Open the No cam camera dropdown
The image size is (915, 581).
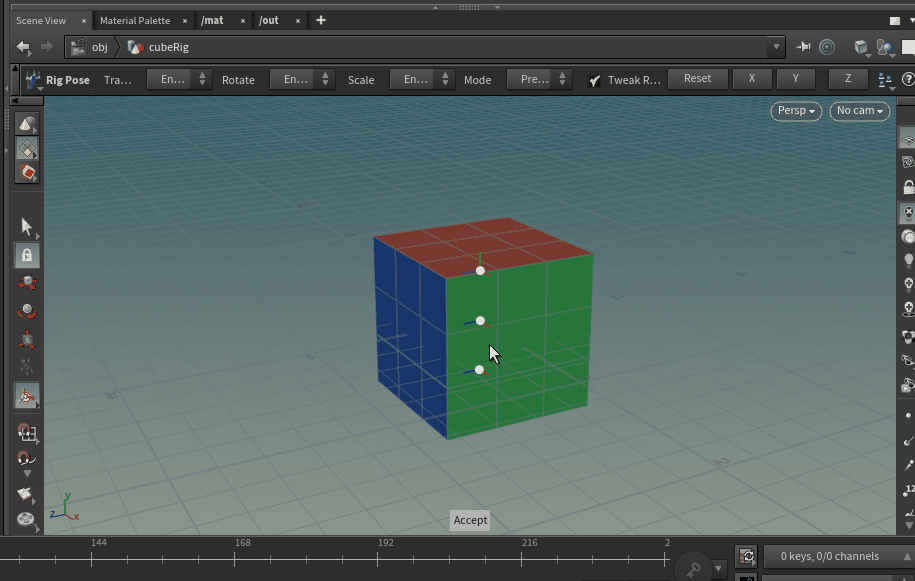pyautogui.click(x=859, y=111)
